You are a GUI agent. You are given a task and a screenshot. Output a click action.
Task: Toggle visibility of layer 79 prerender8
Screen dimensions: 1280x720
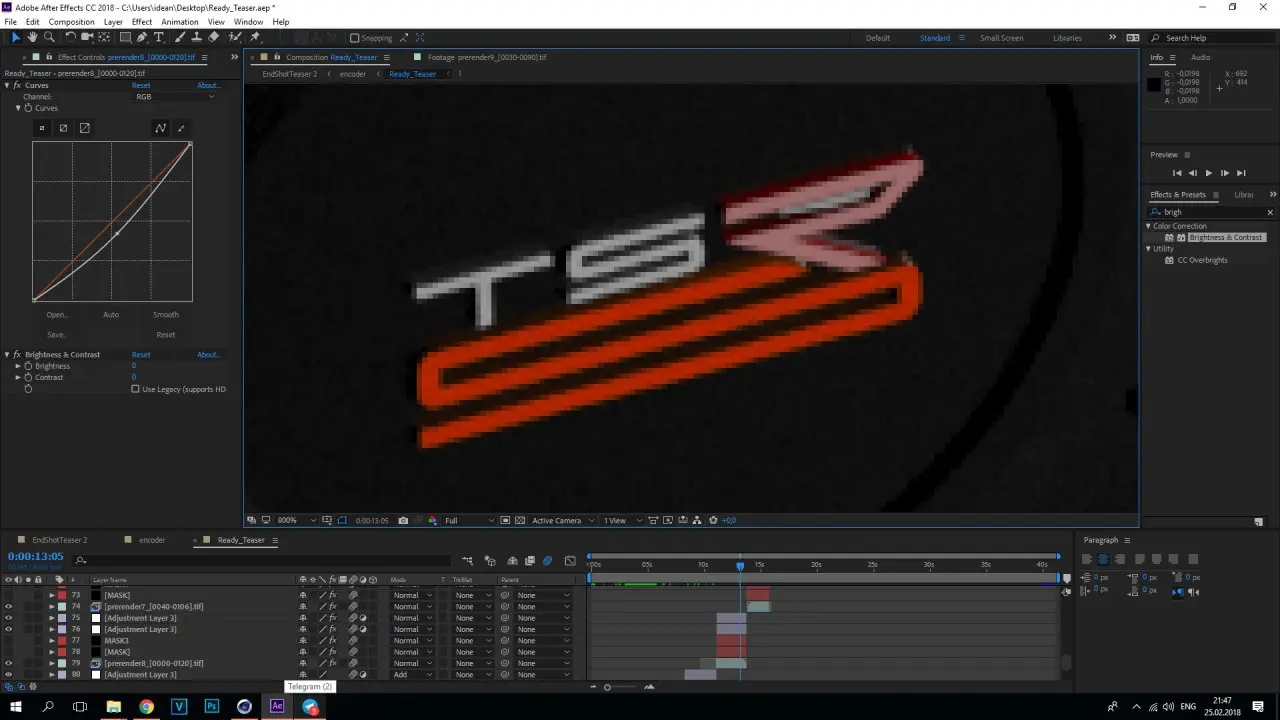(9, 663)
